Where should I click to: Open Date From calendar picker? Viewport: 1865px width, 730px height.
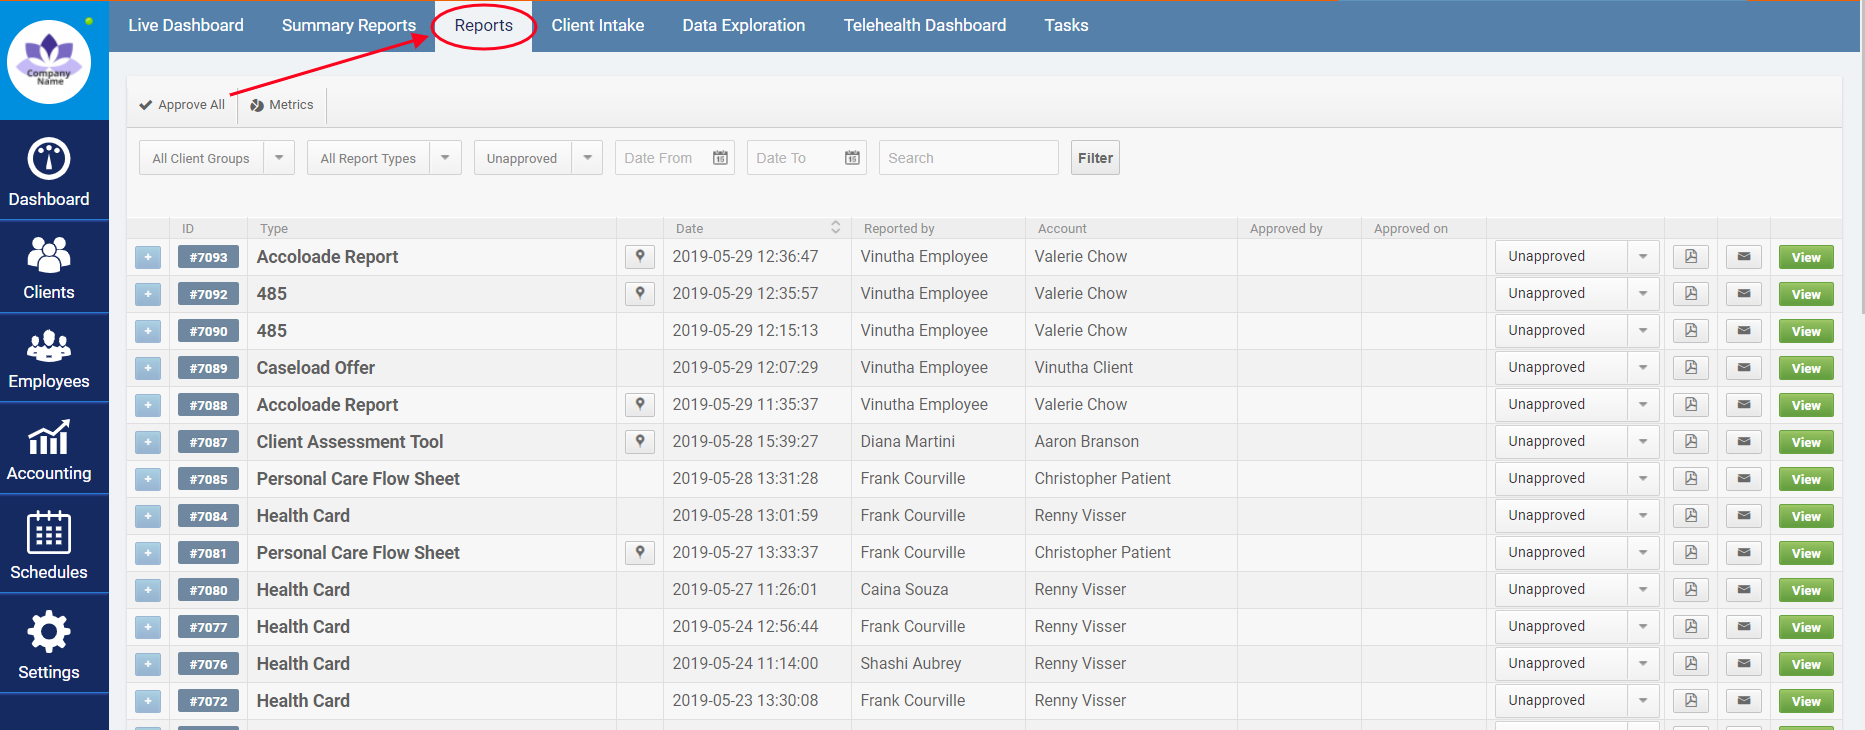click(x=720, y=158)
